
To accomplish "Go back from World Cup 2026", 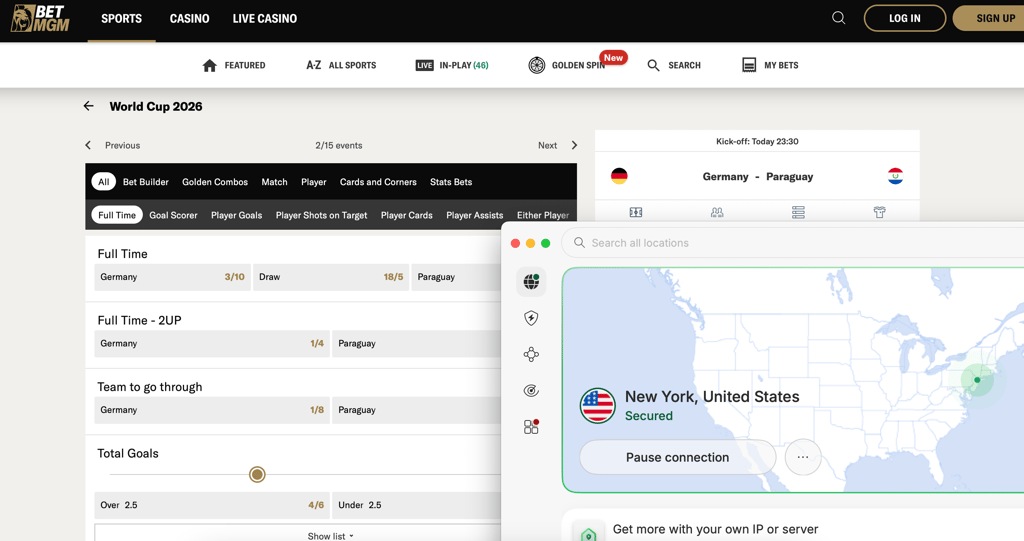I will click(89, 106).
